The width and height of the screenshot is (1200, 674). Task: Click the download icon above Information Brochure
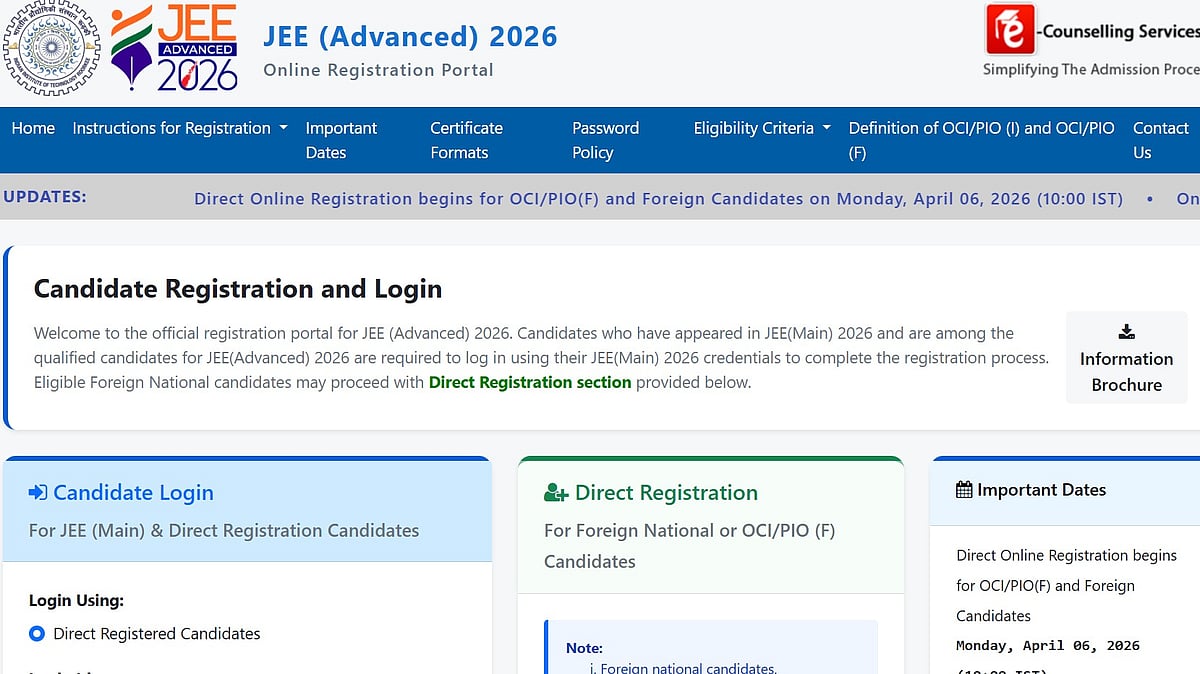[1126, 332]
